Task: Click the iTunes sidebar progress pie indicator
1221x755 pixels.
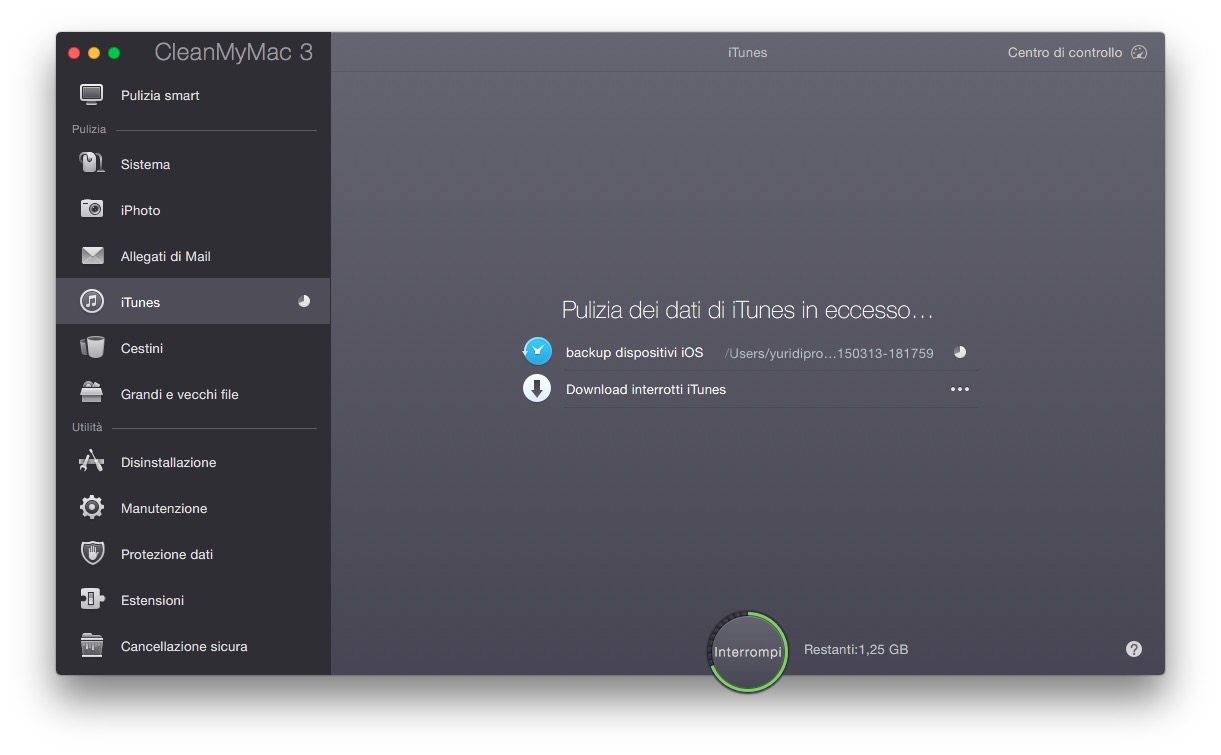Action: click(x=304, y=301)
